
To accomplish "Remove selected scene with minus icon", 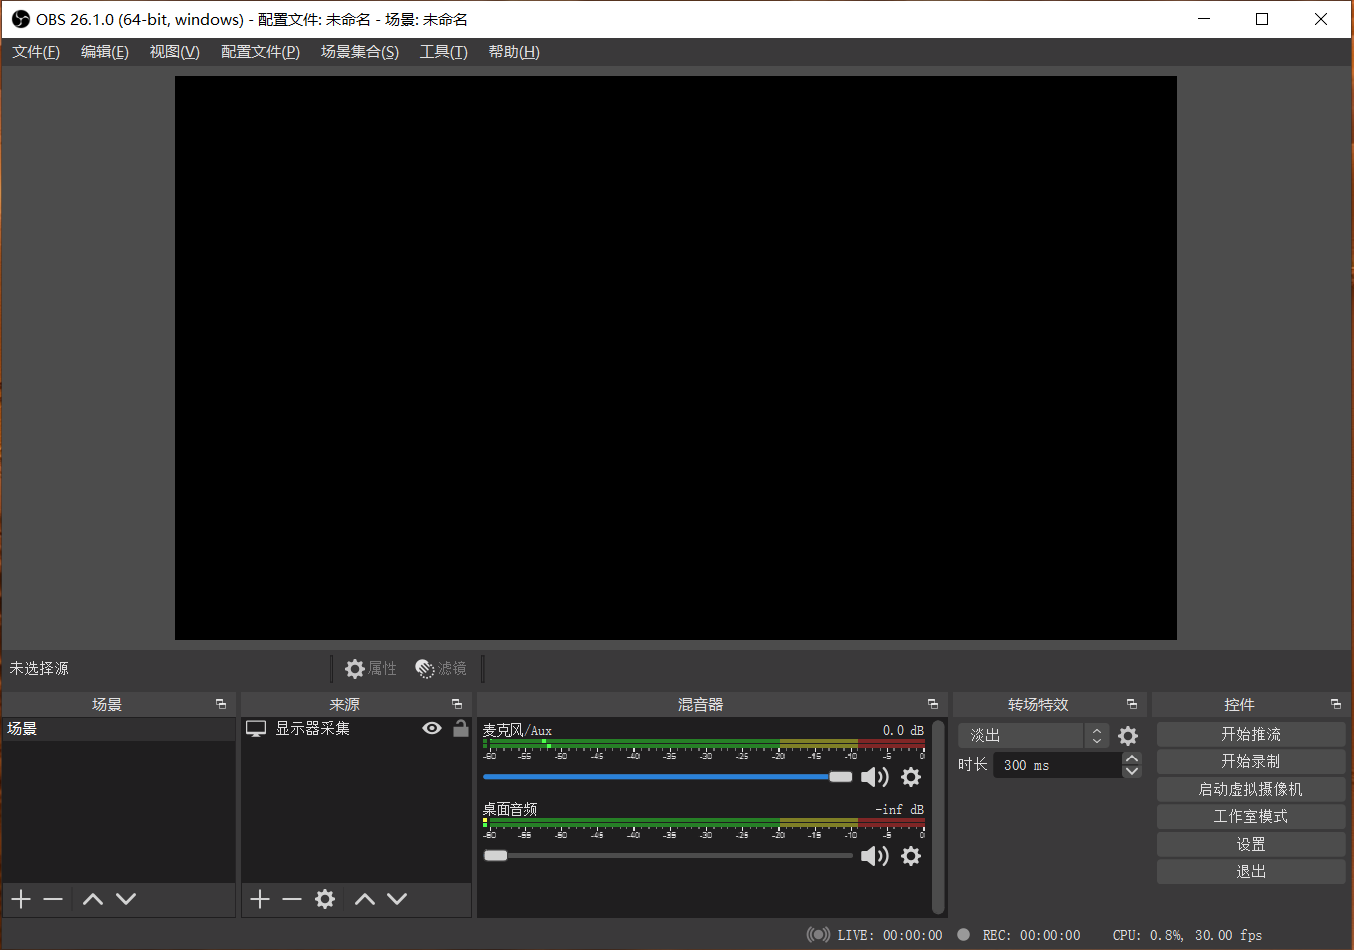I will tap(53, 899).
